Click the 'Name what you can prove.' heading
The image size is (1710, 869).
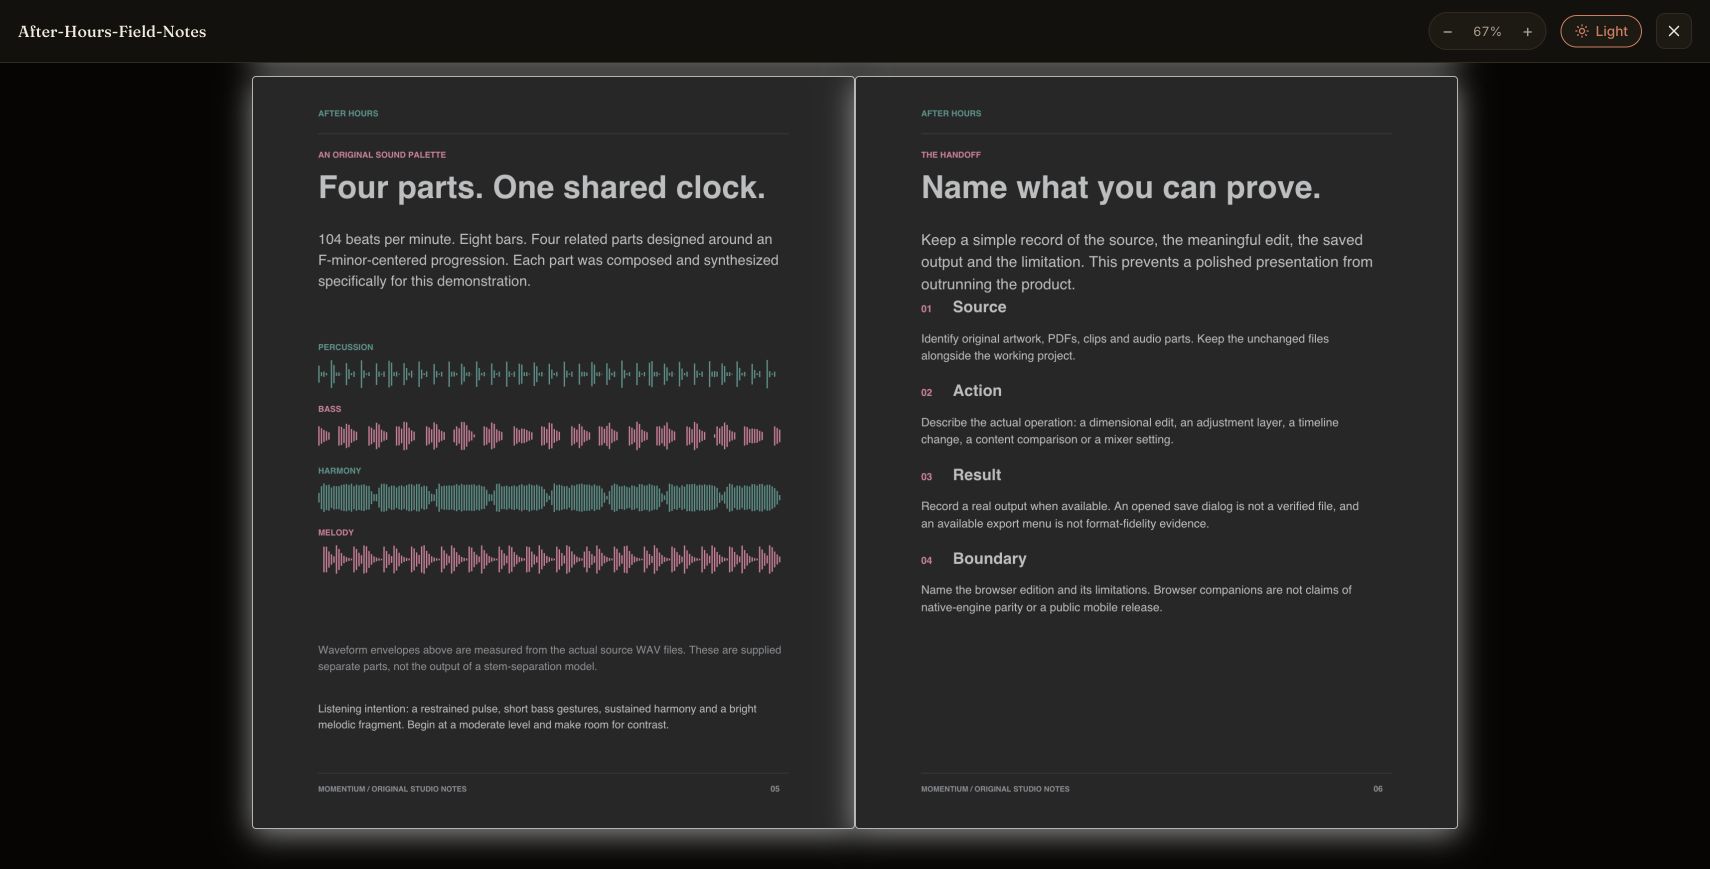tap(1121, 187)
